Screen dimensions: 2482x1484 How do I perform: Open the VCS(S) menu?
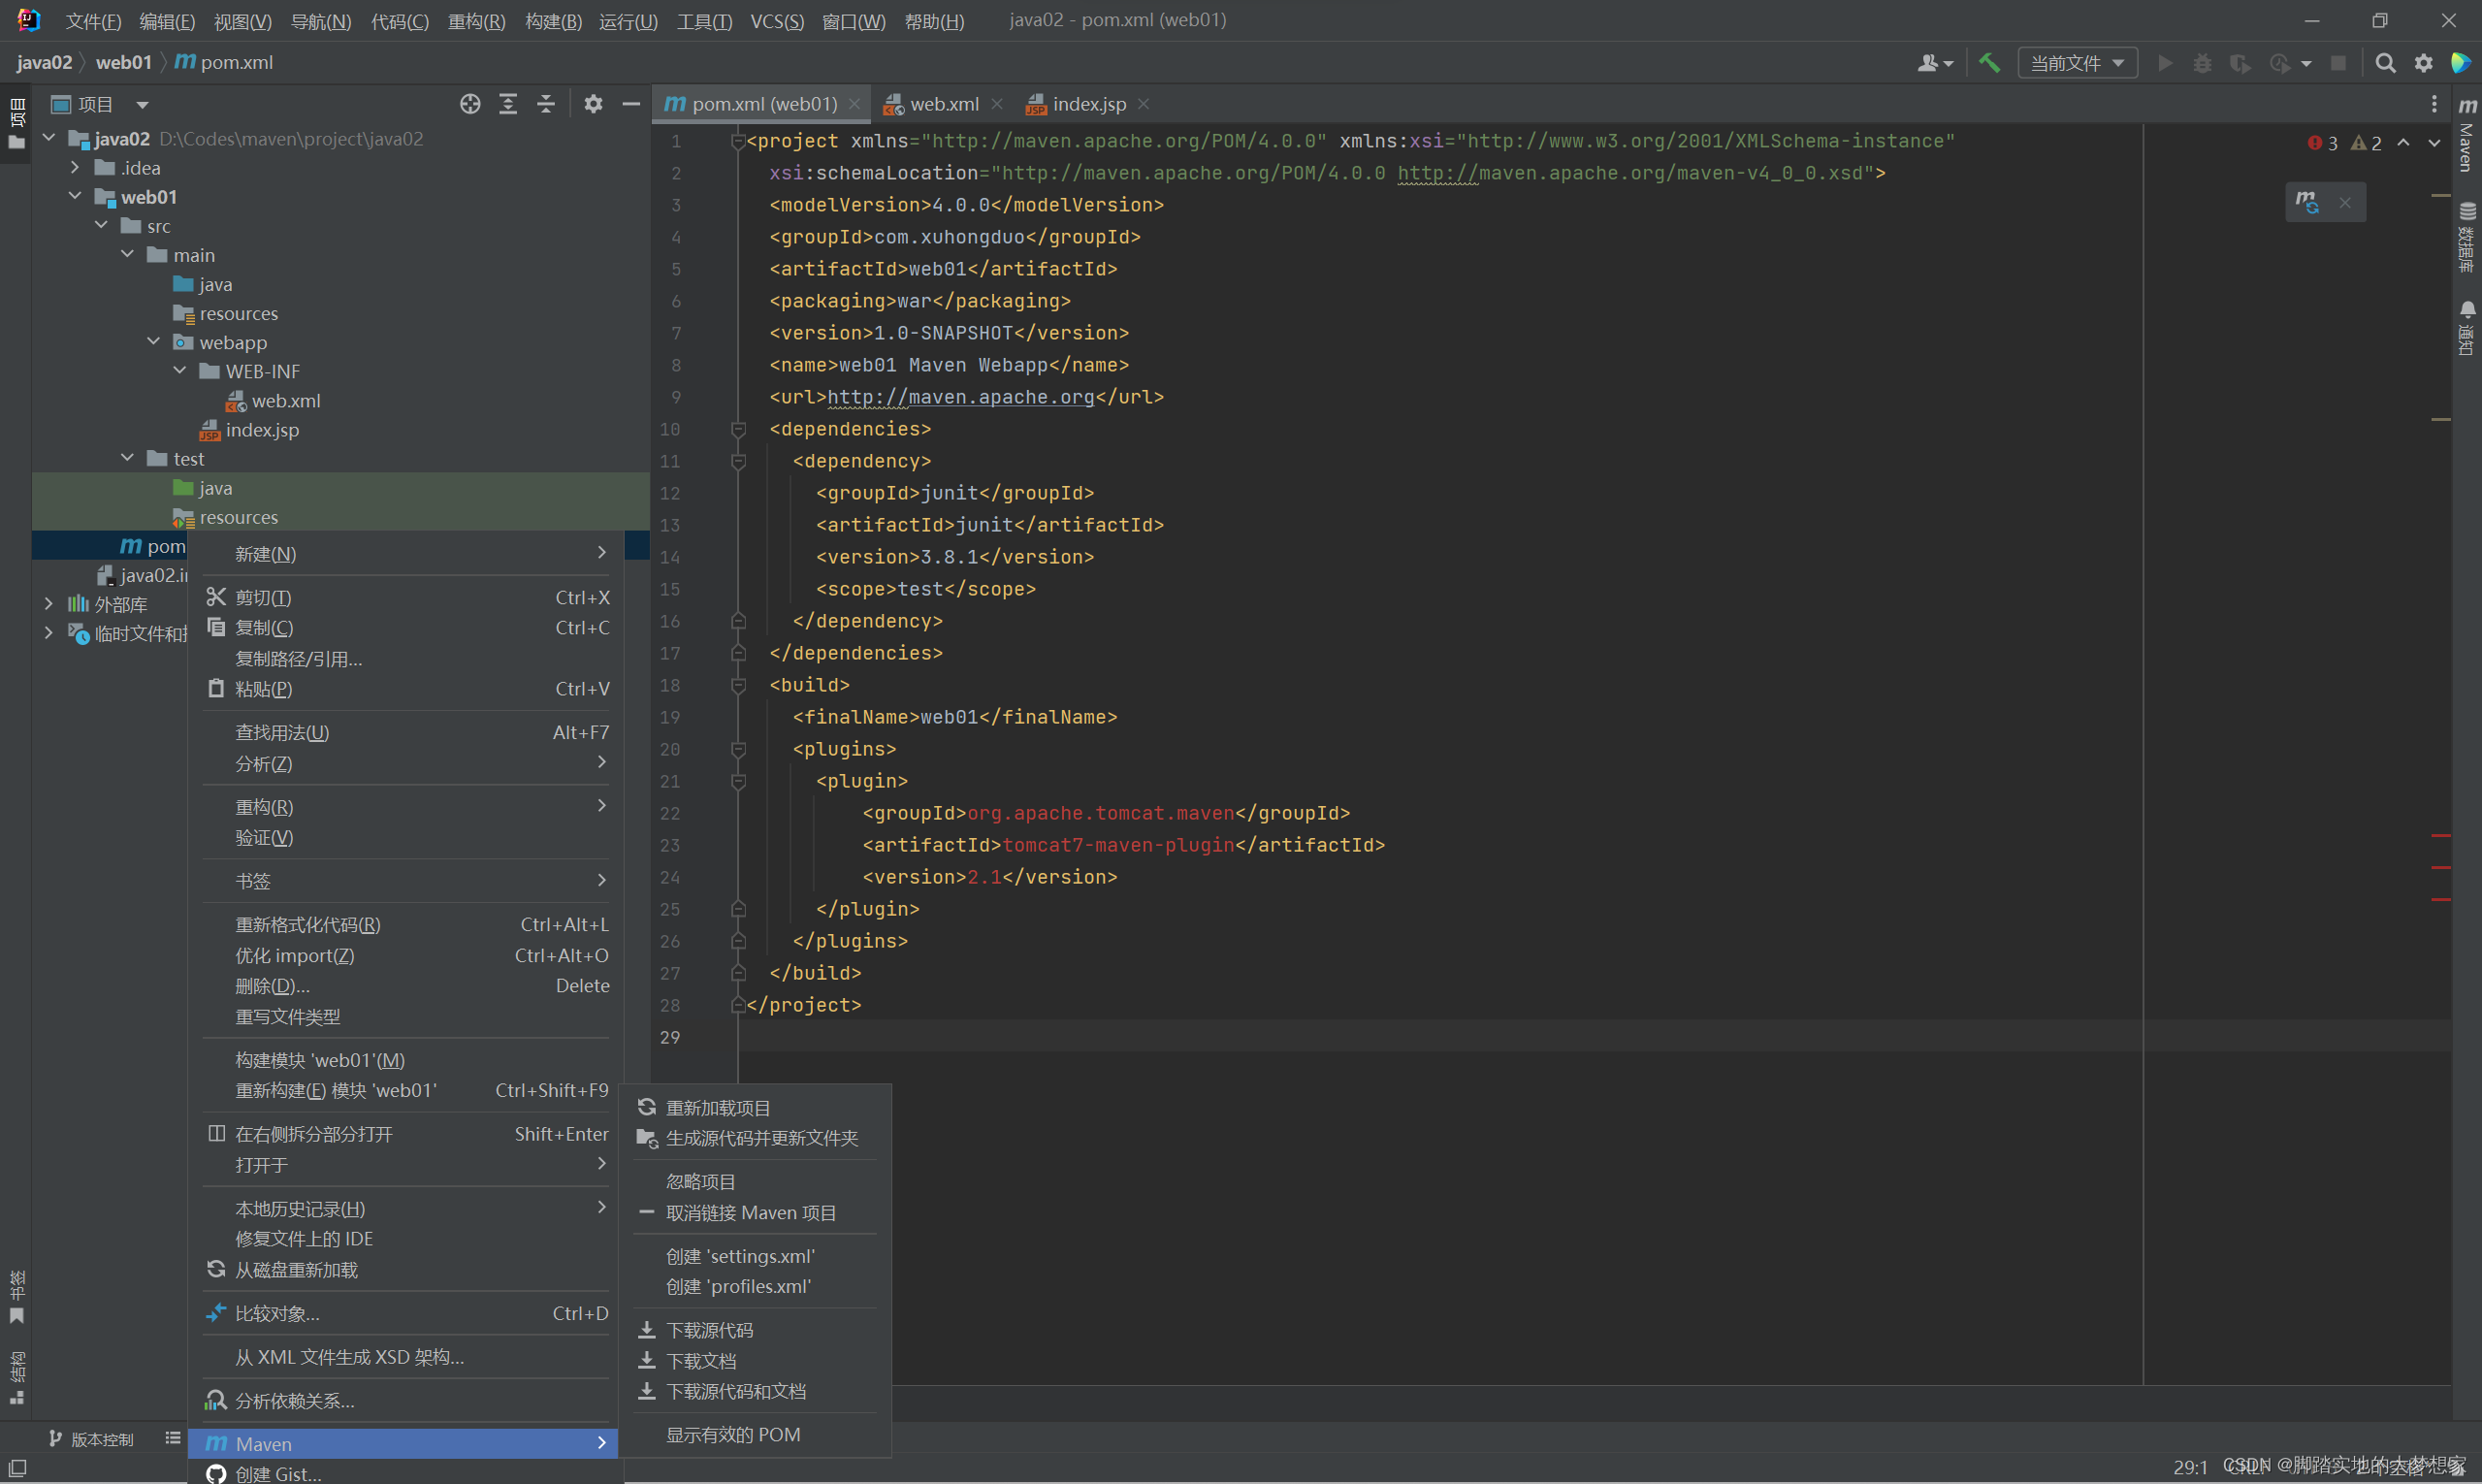coord(777,21)
